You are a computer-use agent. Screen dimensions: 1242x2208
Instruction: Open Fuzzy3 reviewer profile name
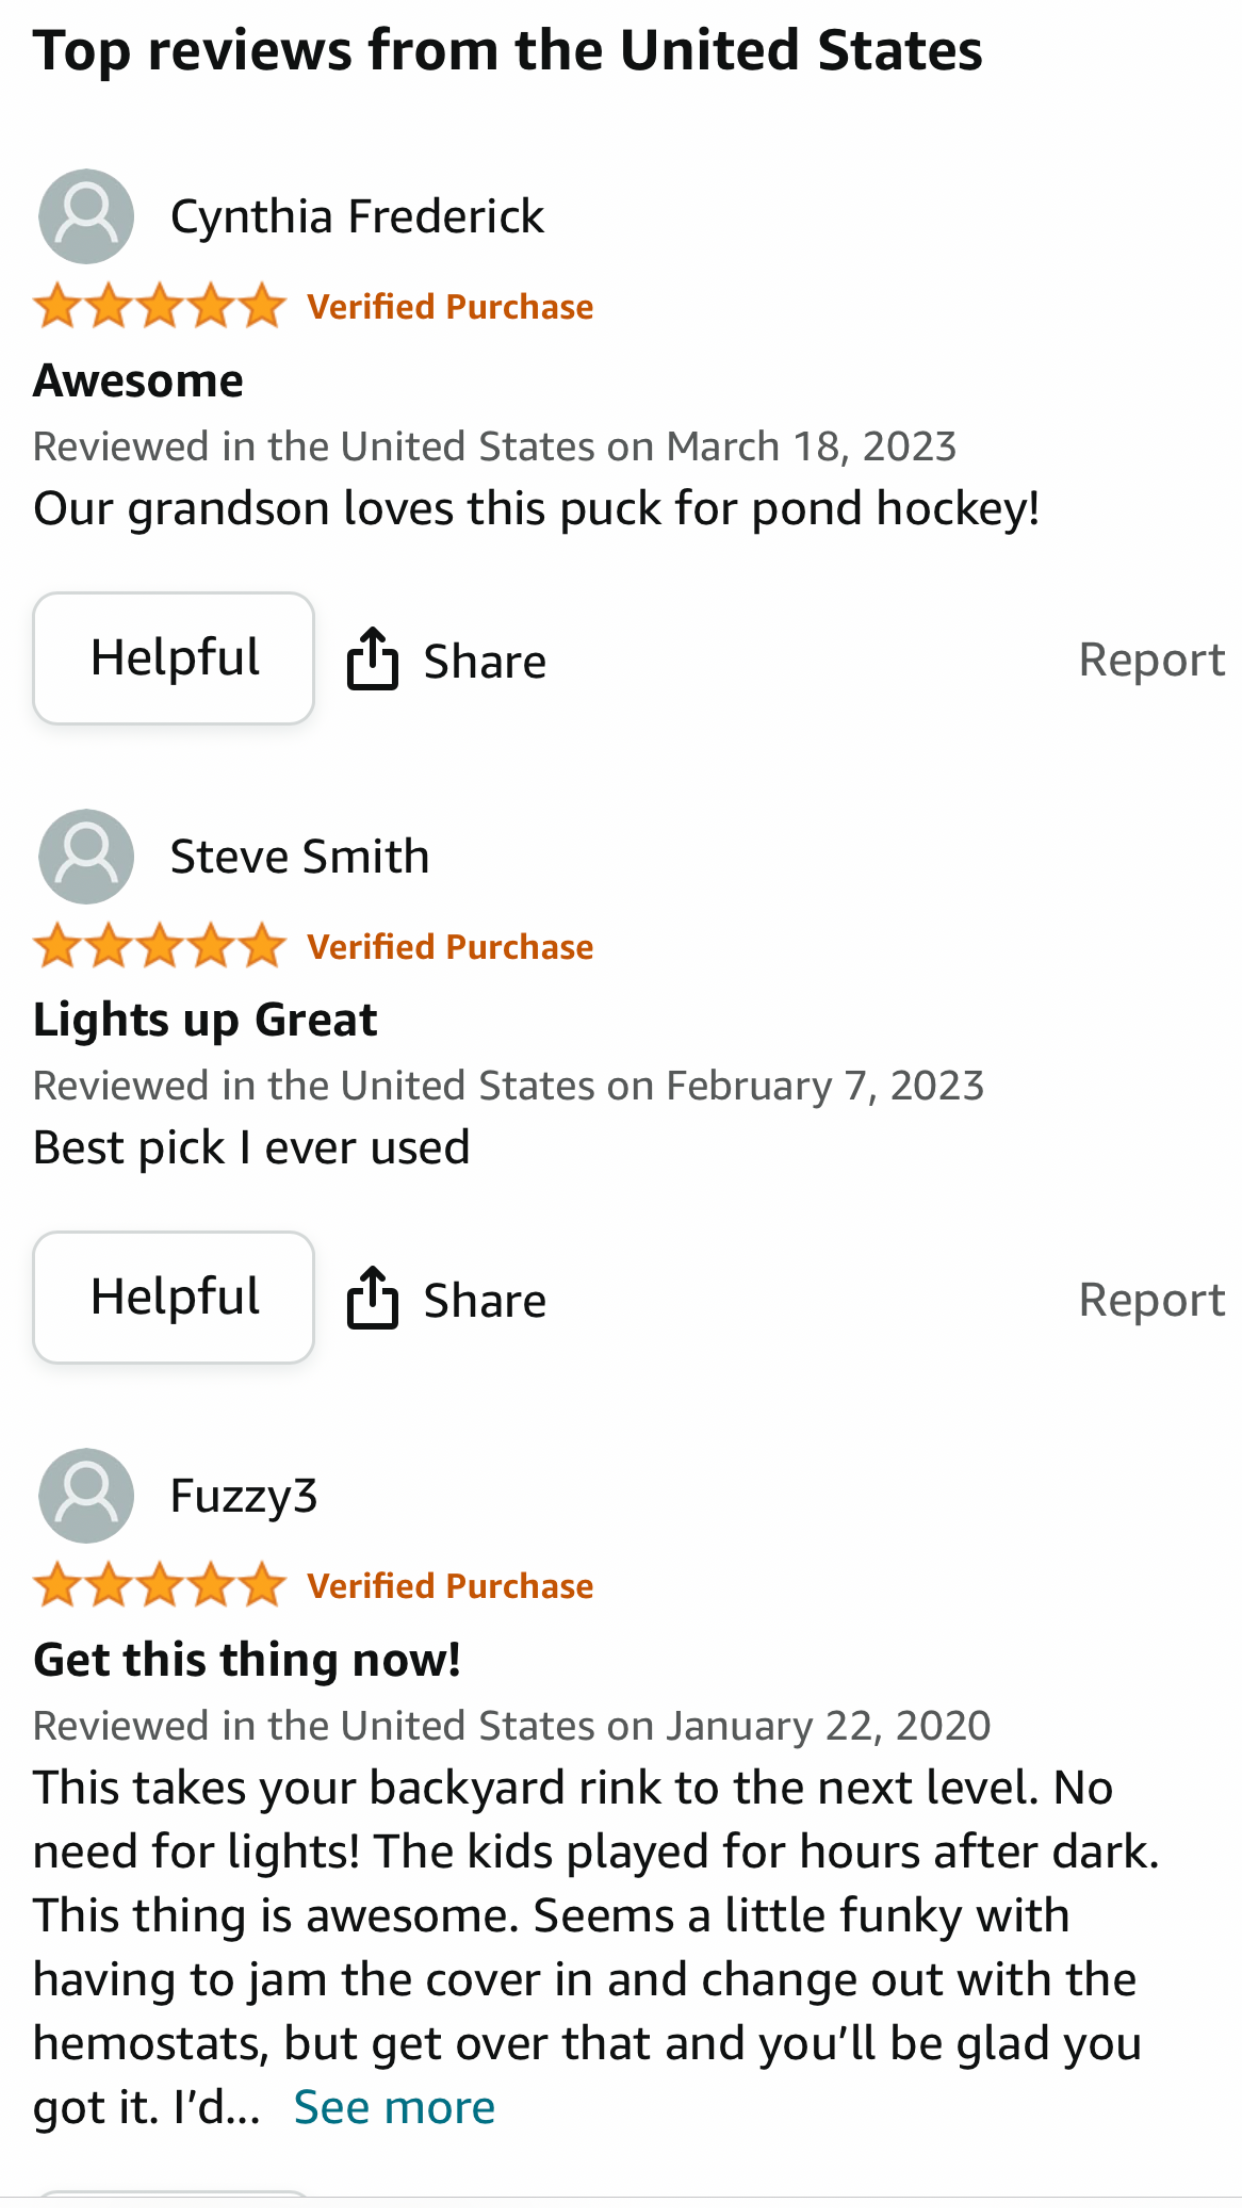pos(243,1496)
